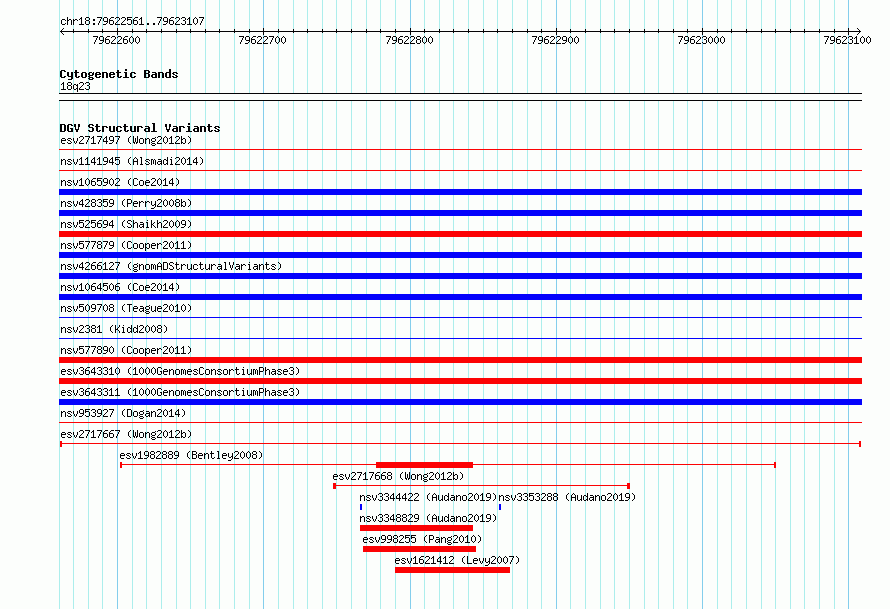Click the blue bar under nsv577879

click(460, 255)
